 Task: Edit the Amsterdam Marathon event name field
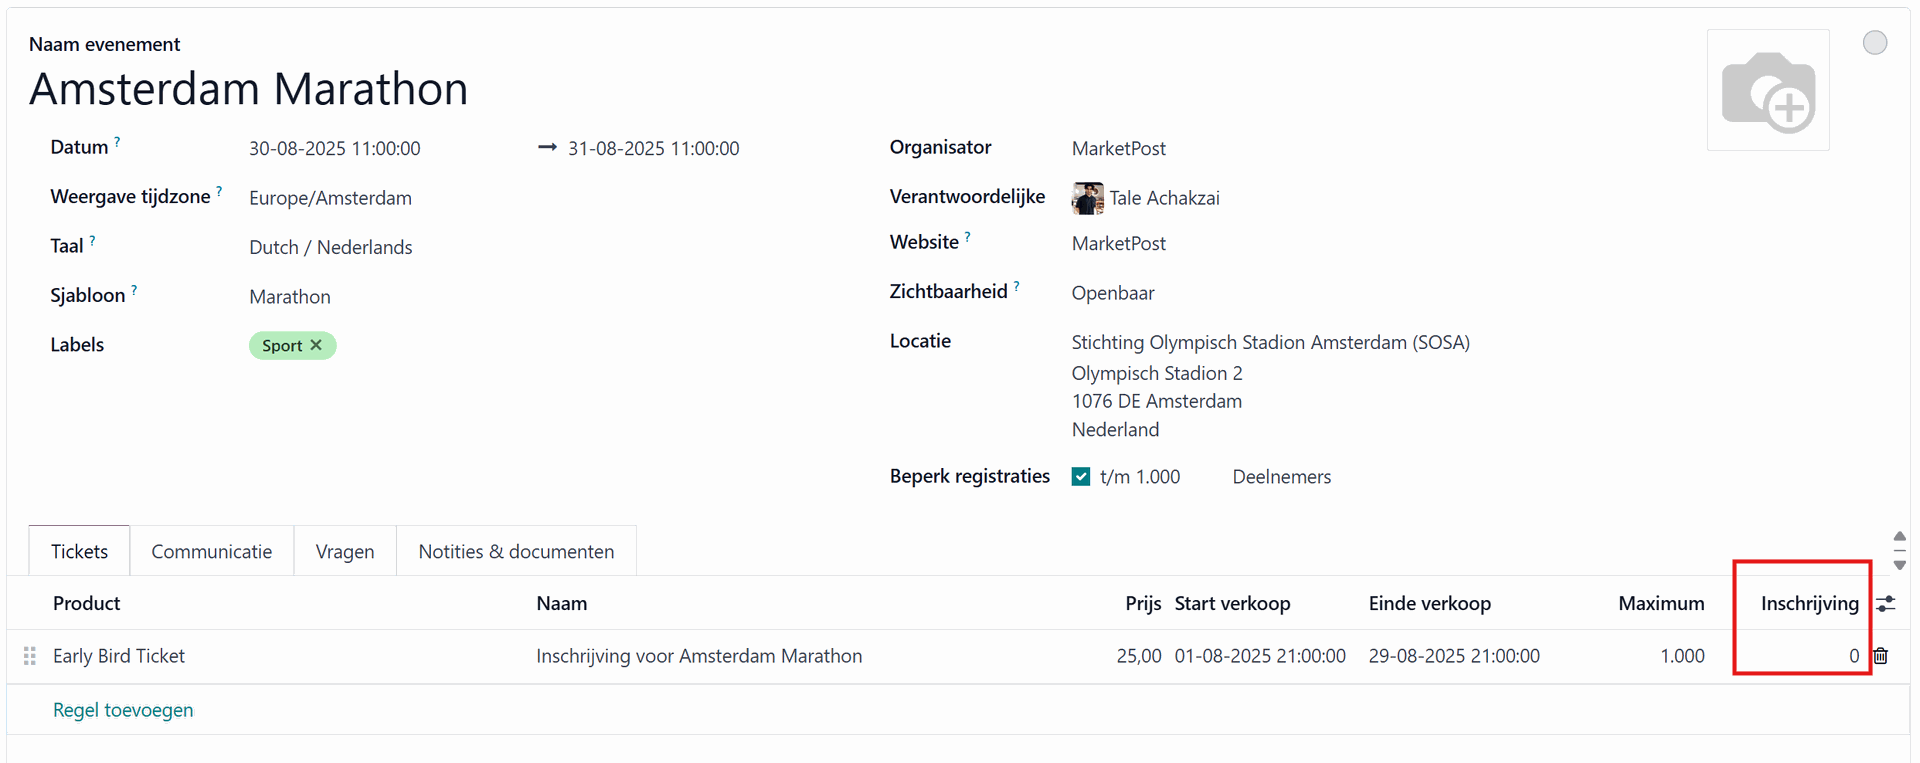tap(249, 88)
